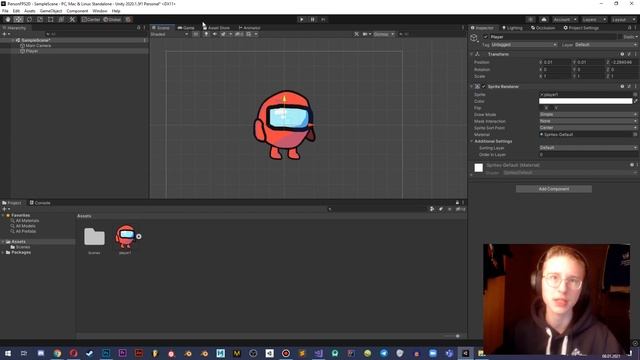Select the Transform tool in toolbar
This screenshot has width=640, height=360.
pyautogui.click(x=61, y=20)
